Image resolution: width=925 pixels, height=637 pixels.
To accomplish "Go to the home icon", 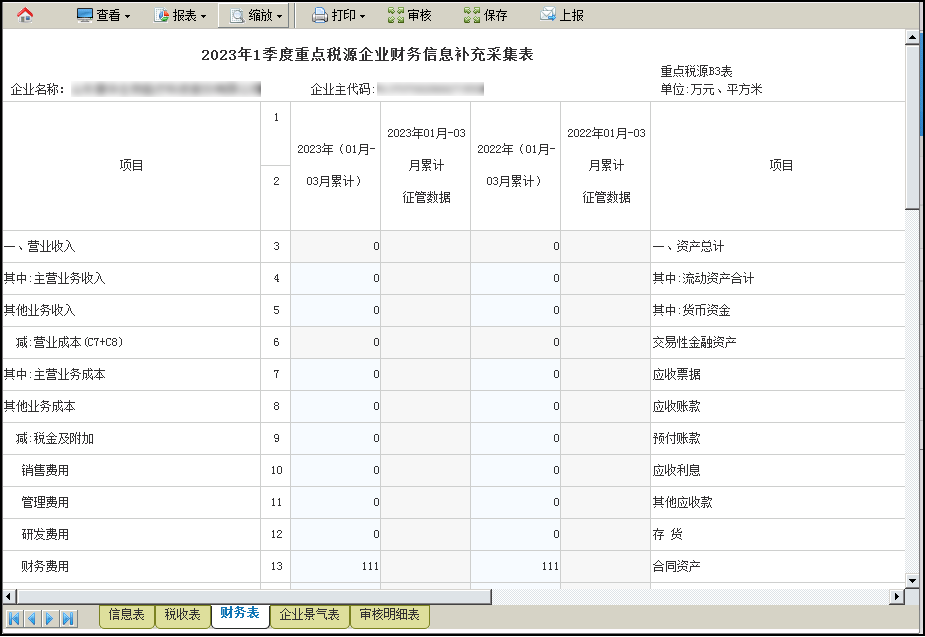I will pos(25,15).
